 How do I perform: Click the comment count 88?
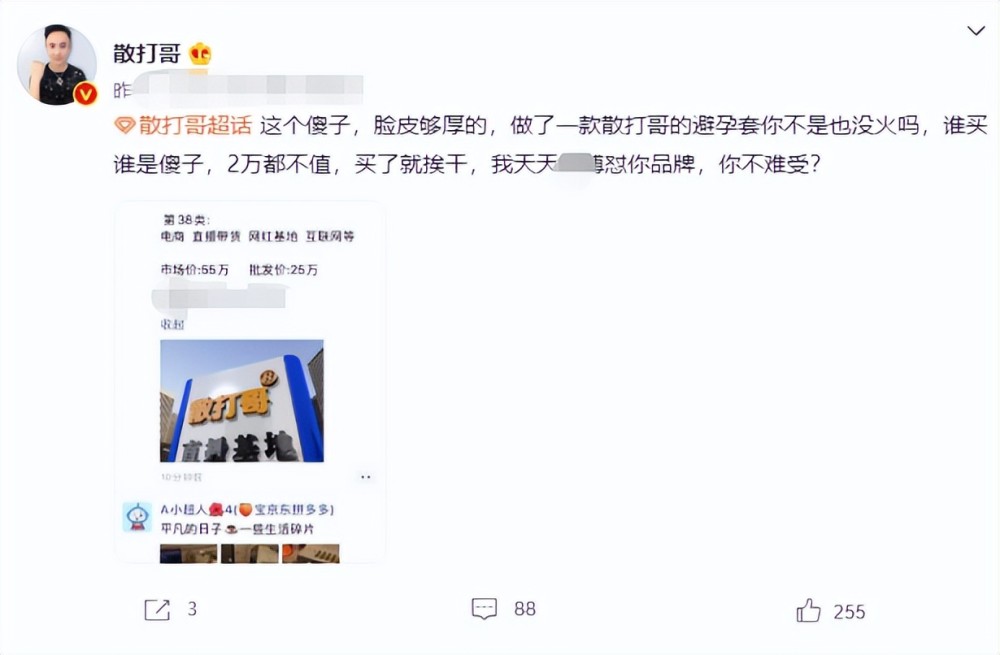pos(525,609)
